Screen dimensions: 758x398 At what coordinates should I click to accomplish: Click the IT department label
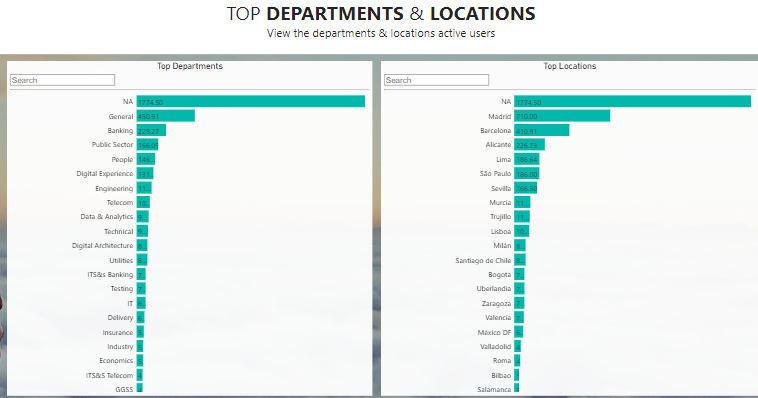pos(130,304)
